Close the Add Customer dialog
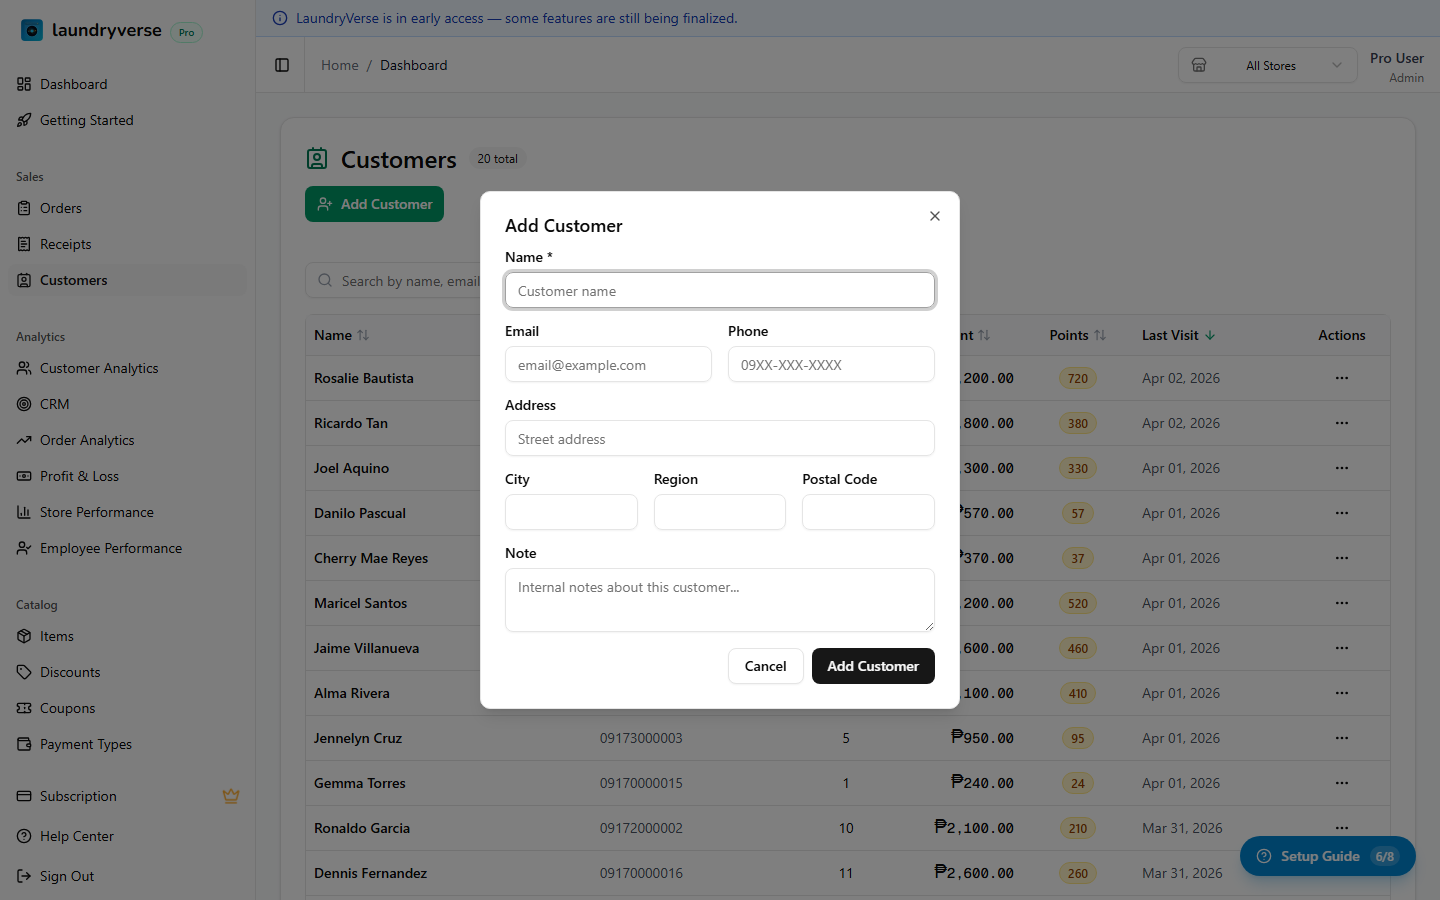Screen dimensions: 1440x900 click(934, 216)
